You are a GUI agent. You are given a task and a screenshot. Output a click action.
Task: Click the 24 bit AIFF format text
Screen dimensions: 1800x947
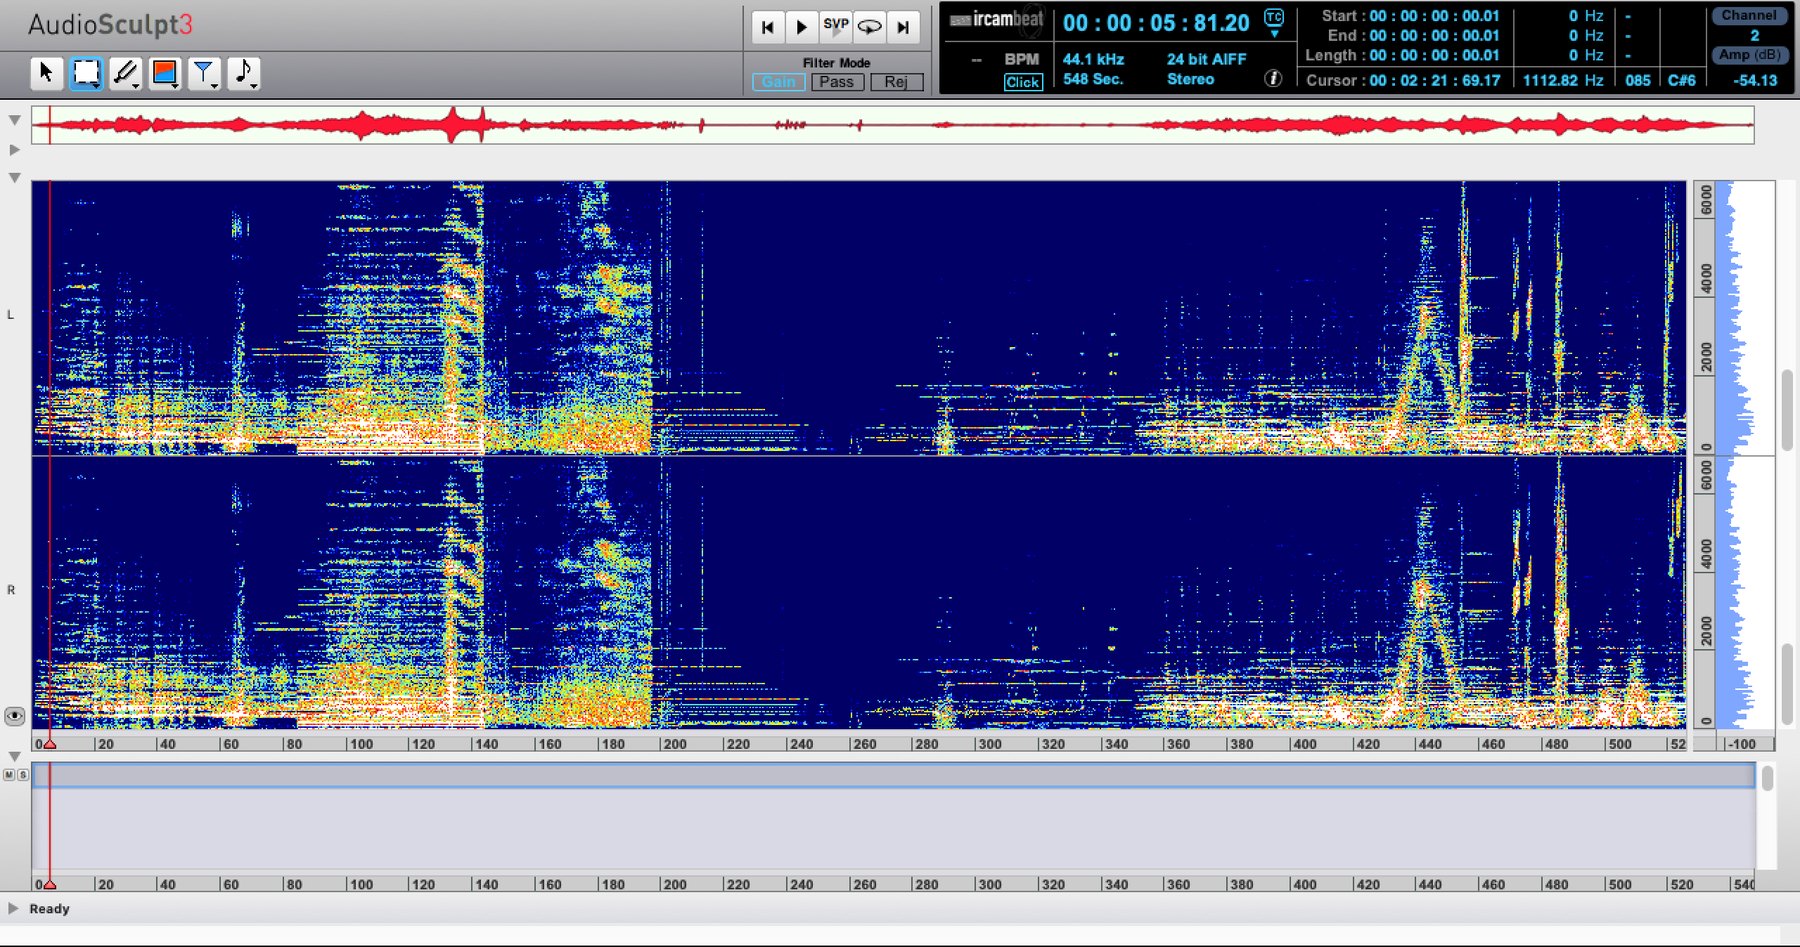[1206, 59]
